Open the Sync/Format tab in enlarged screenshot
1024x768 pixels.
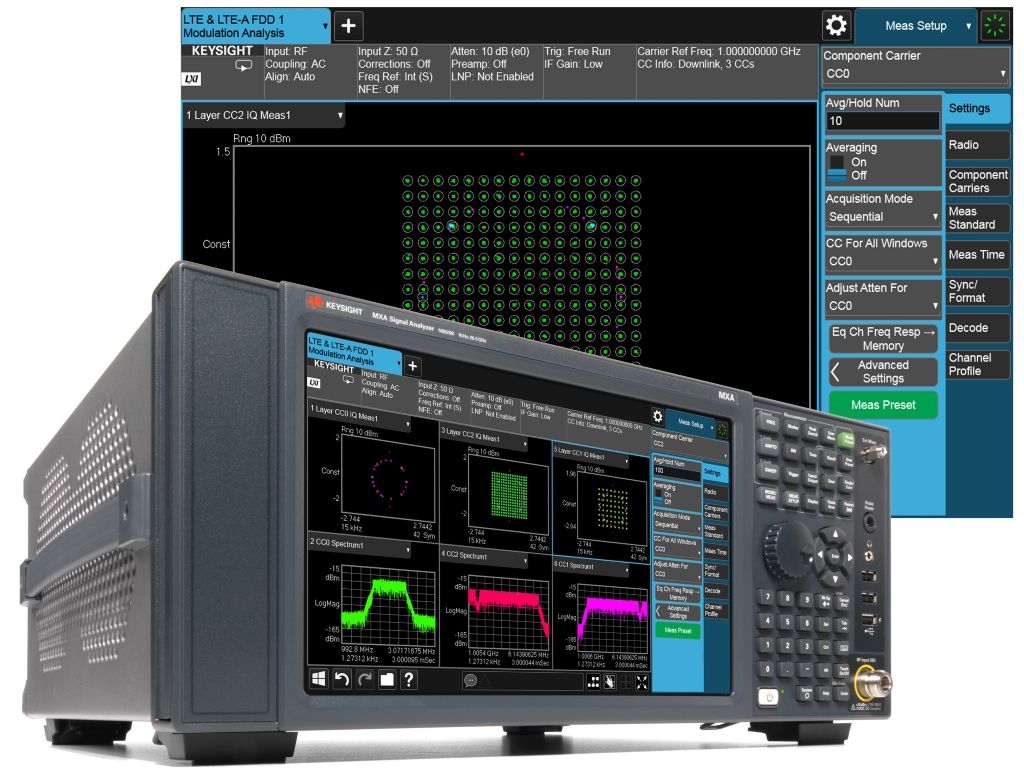[x=977, y=291]
